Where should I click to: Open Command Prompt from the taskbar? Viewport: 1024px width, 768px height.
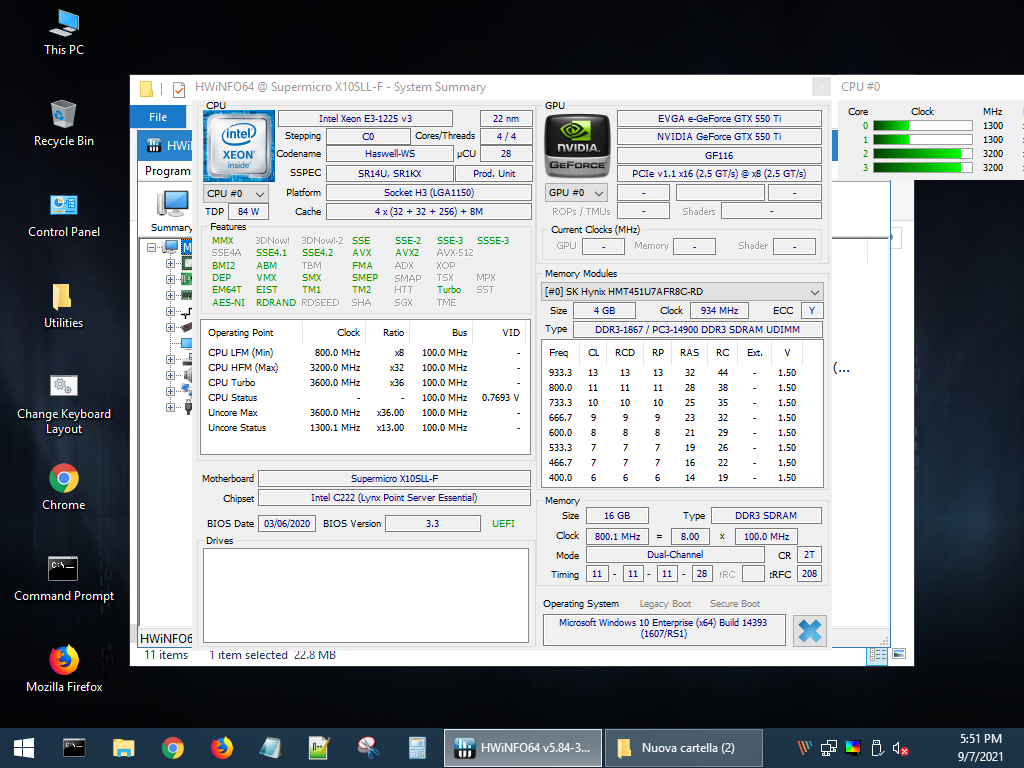click(x=74, y=748)
